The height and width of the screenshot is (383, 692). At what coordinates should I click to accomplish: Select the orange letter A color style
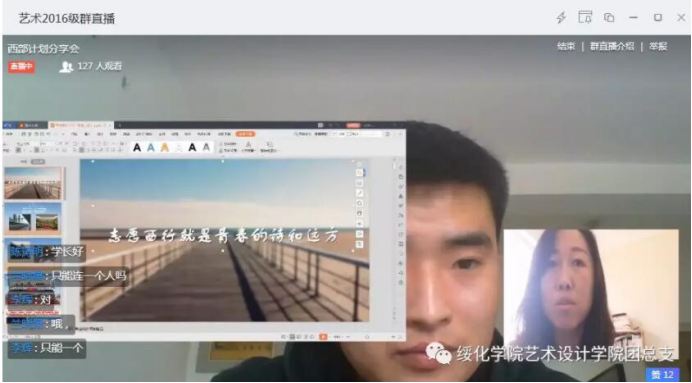pyautogui.click(x=165, y=147)
